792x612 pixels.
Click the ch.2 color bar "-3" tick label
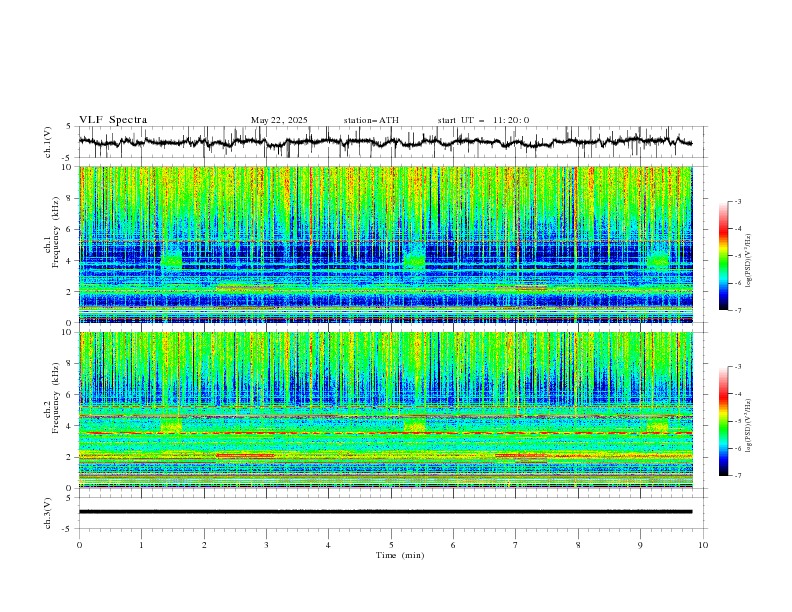(x=738, y=367)
